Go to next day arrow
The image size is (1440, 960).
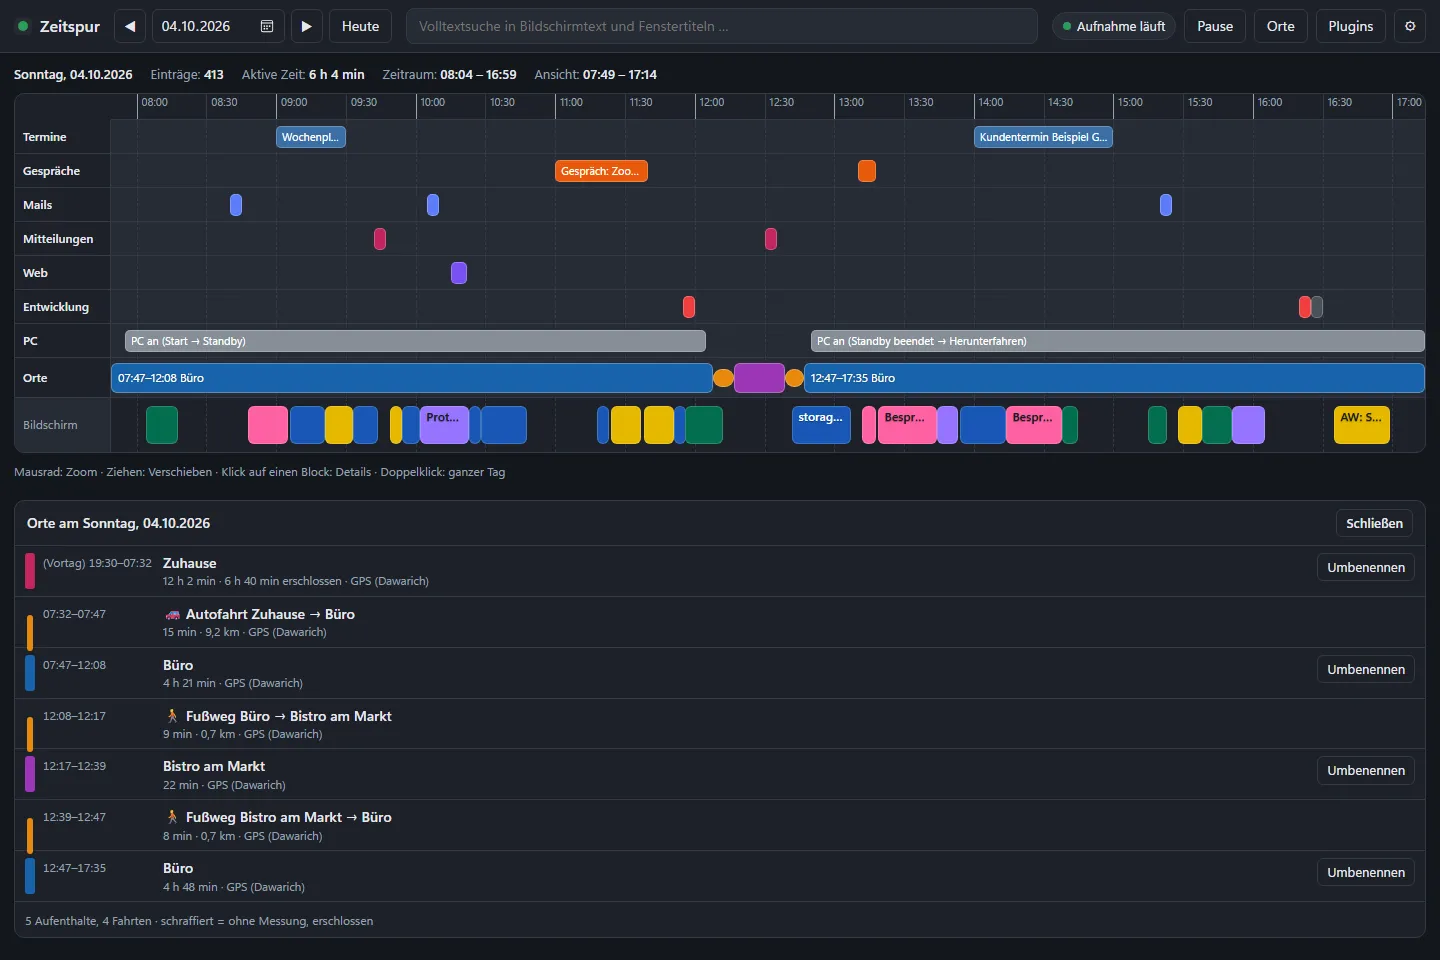point(307,26)
